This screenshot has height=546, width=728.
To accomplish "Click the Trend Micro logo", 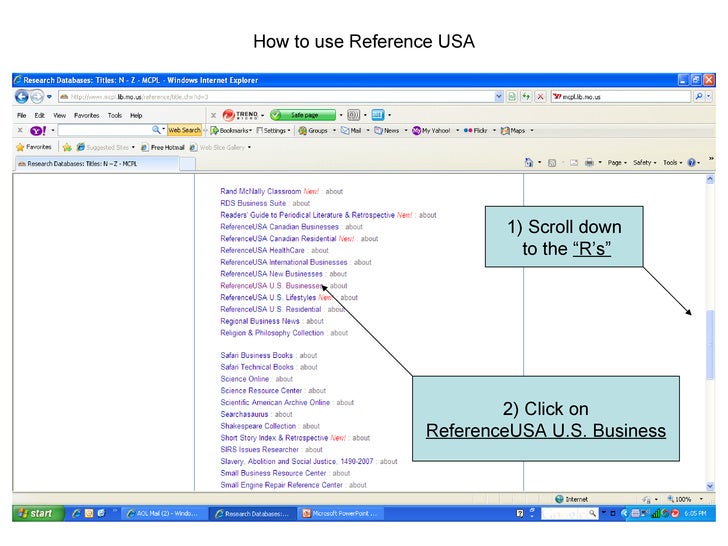I will 240,115.
